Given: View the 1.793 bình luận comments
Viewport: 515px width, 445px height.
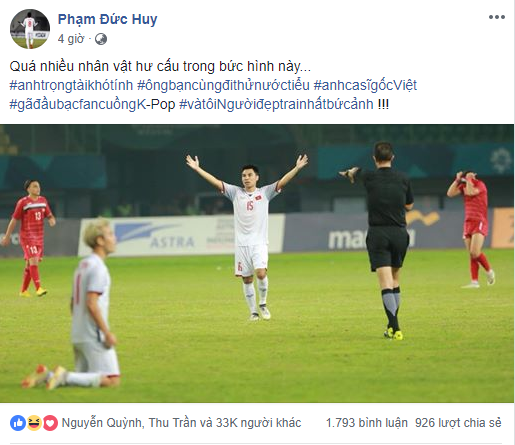Looking at the screenshot, I should 367,423.
